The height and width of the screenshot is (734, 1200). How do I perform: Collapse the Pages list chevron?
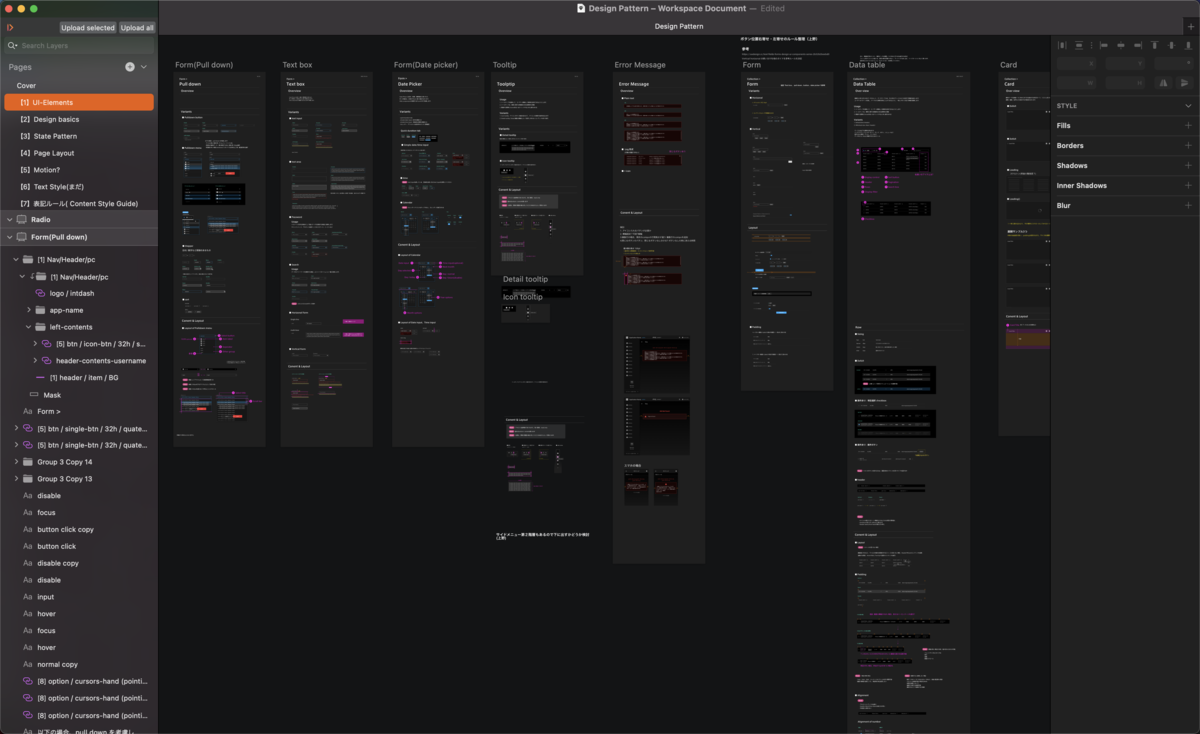click(x=144, y=67)
